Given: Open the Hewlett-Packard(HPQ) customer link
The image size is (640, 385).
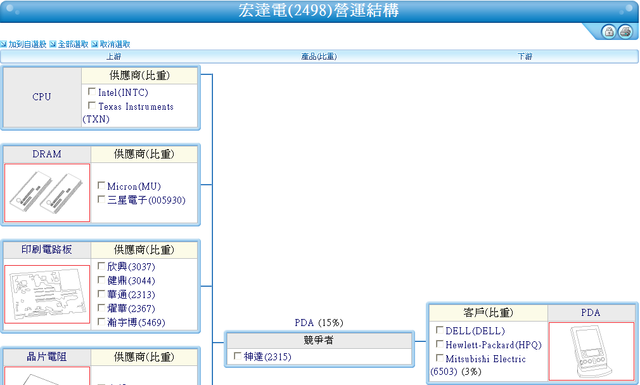Looking at the screenshot, I should tap(493, 345).
